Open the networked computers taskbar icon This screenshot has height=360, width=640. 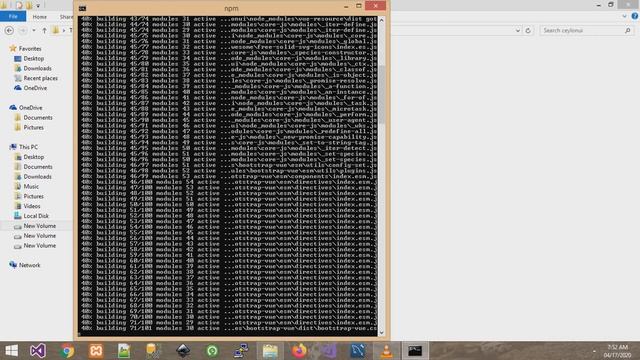pos(241,351)
